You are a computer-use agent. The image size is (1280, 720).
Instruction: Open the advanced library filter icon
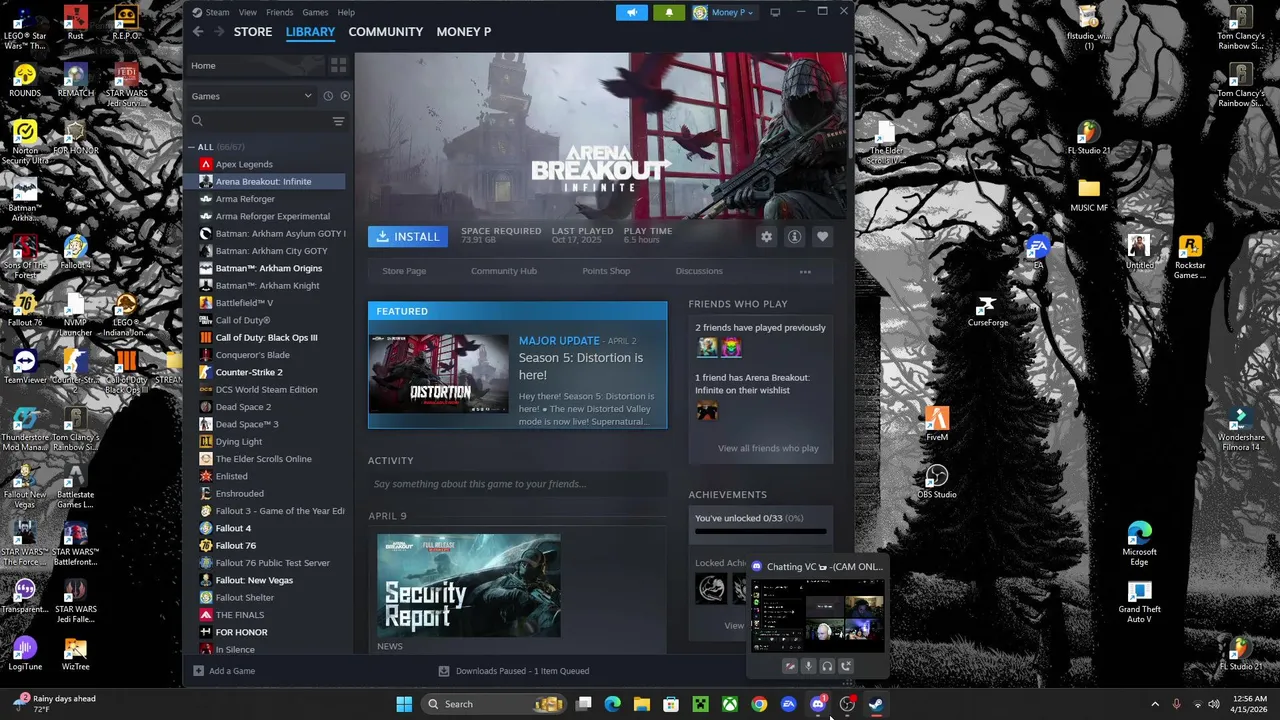click(x=338, y=121)
